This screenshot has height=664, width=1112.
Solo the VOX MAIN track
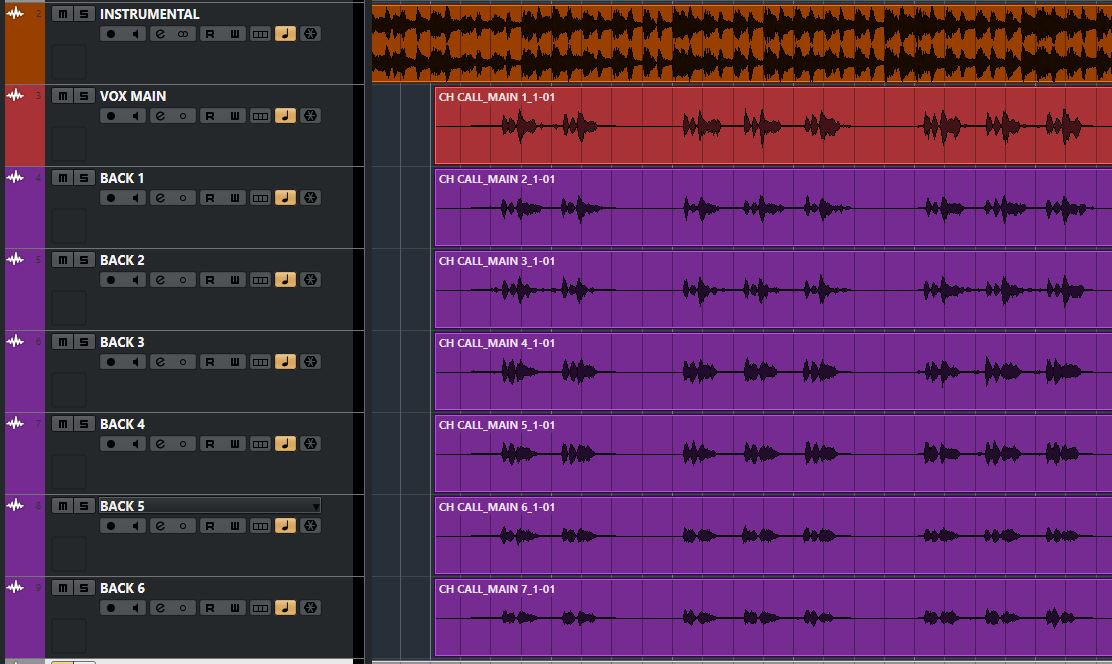[85, 96]
